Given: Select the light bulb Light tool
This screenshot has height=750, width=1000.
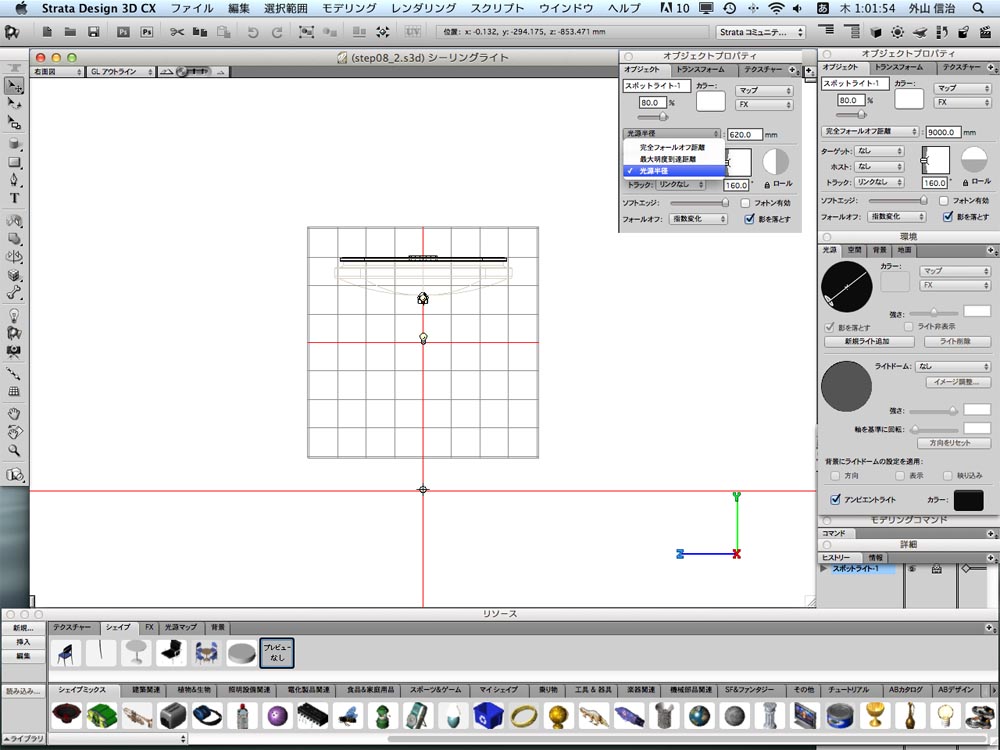Looking at the screenshot, I should 14,315.
